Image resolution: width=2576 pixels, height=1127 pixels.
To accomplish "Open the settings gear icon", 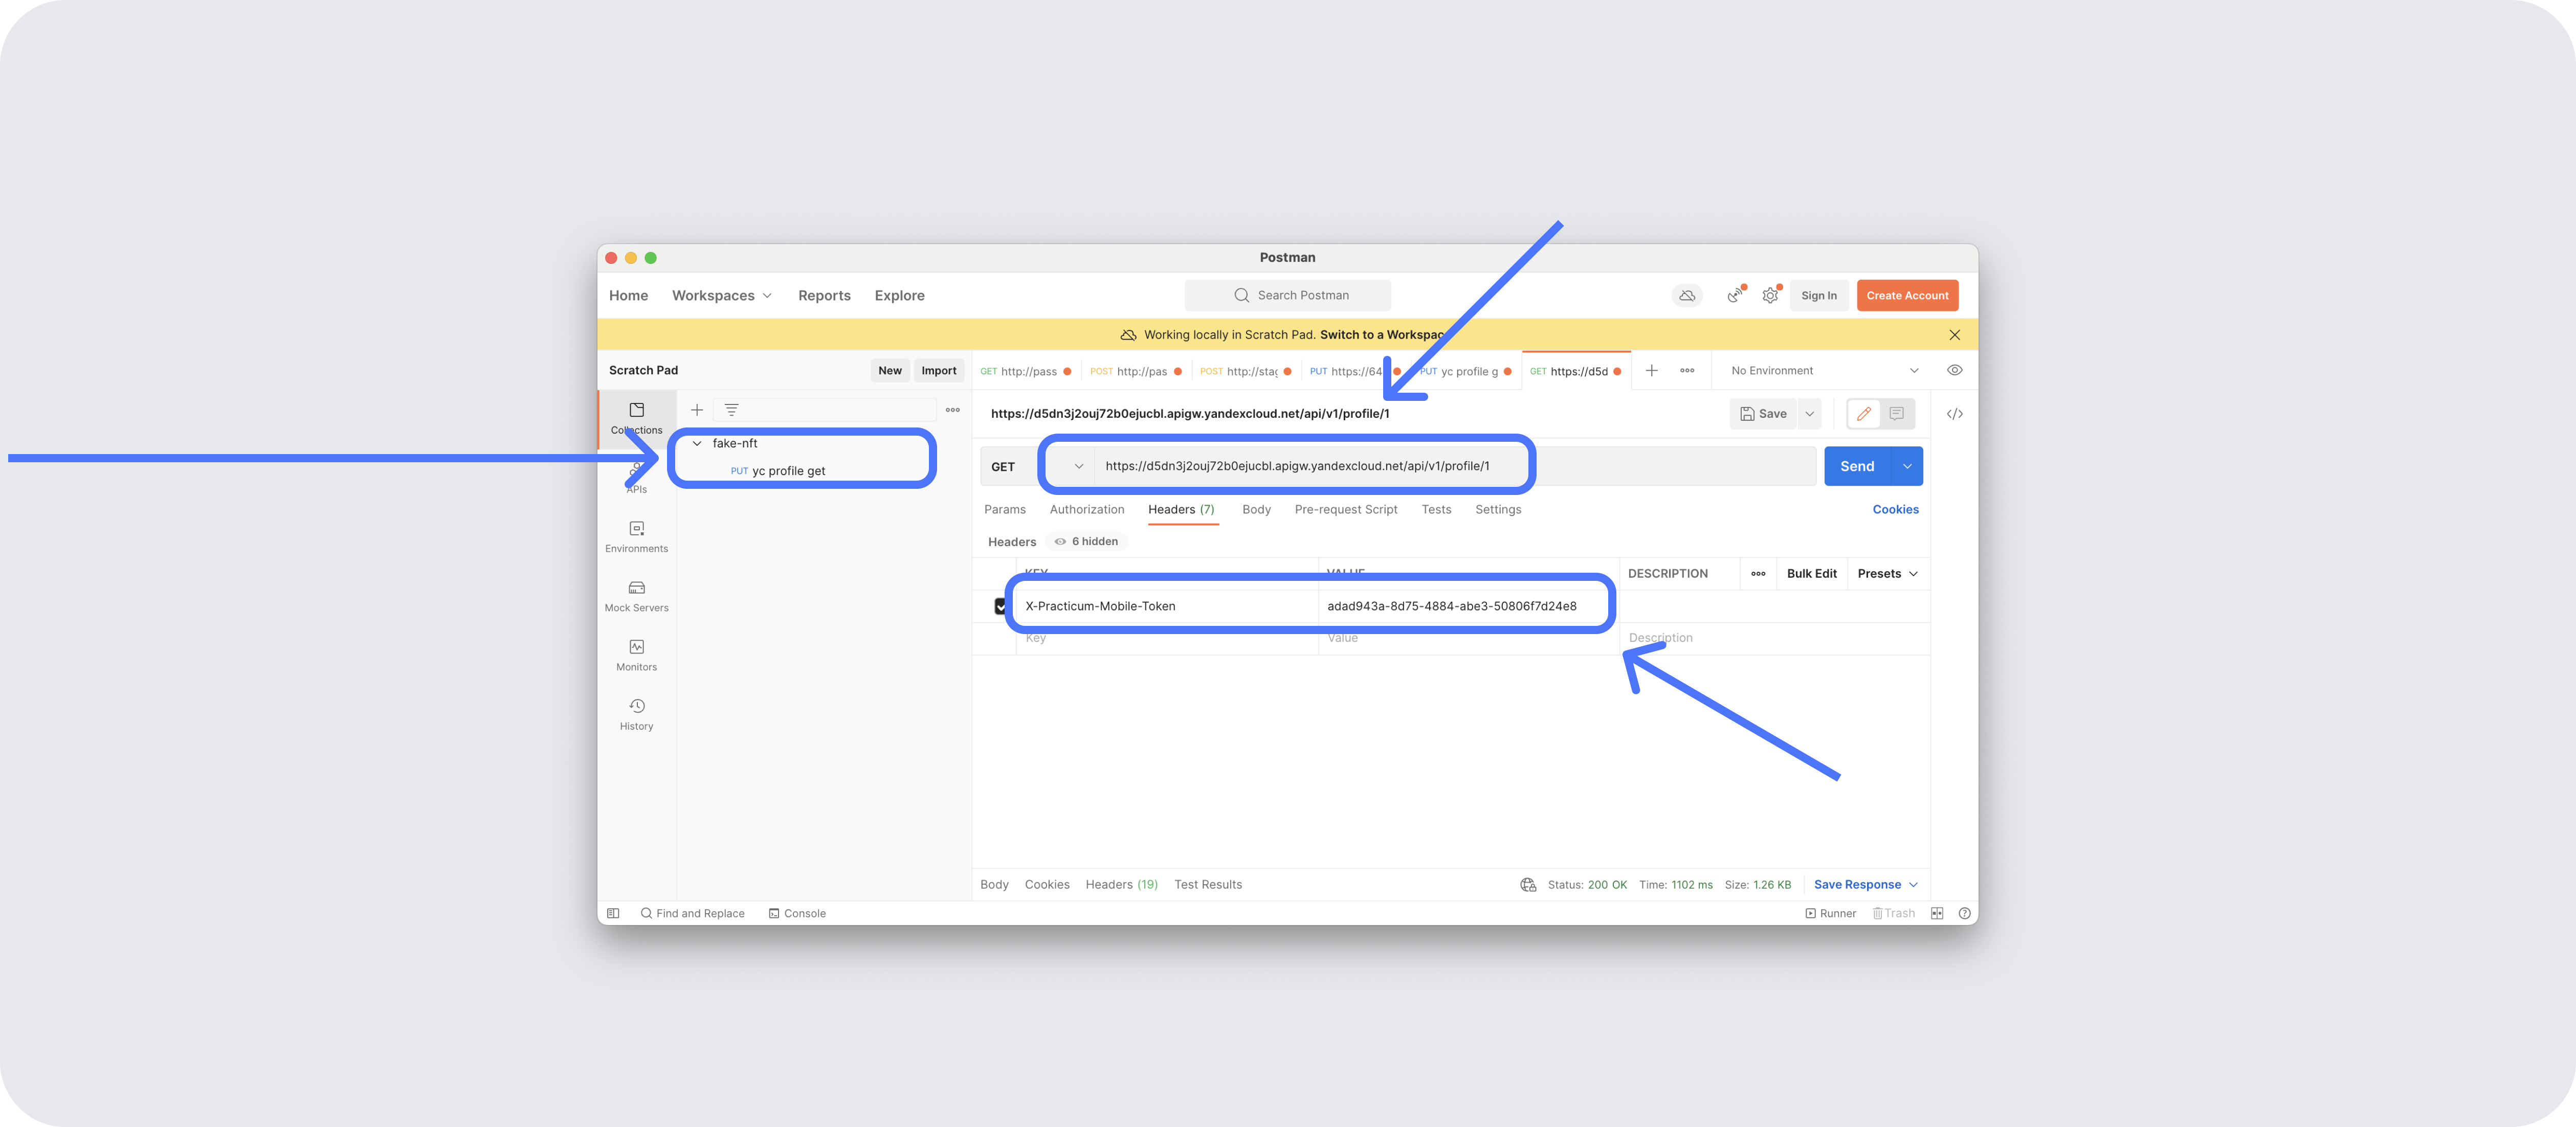I will pyautogui.click(x=1770, y=296).
